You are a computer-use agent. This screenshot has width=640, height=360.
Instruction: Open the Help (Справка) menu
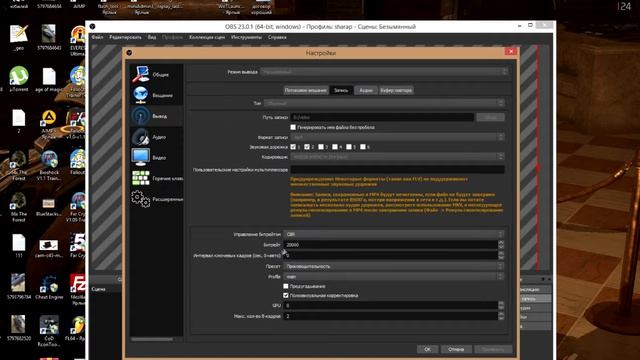tap(277, 37)
